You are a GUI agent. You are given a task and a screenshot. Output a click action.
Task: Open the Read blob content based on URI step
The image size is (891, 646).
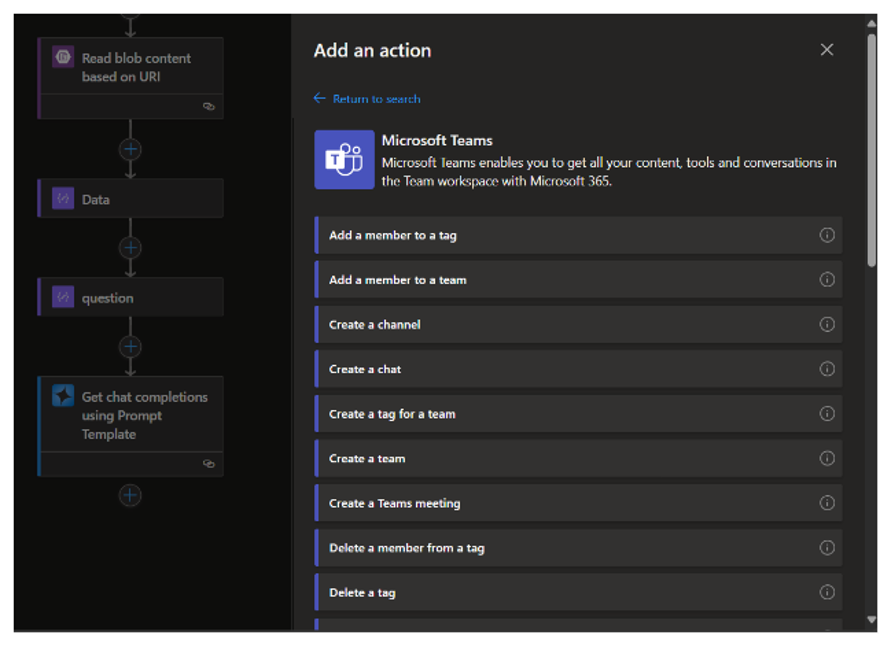tap(131, 78)
